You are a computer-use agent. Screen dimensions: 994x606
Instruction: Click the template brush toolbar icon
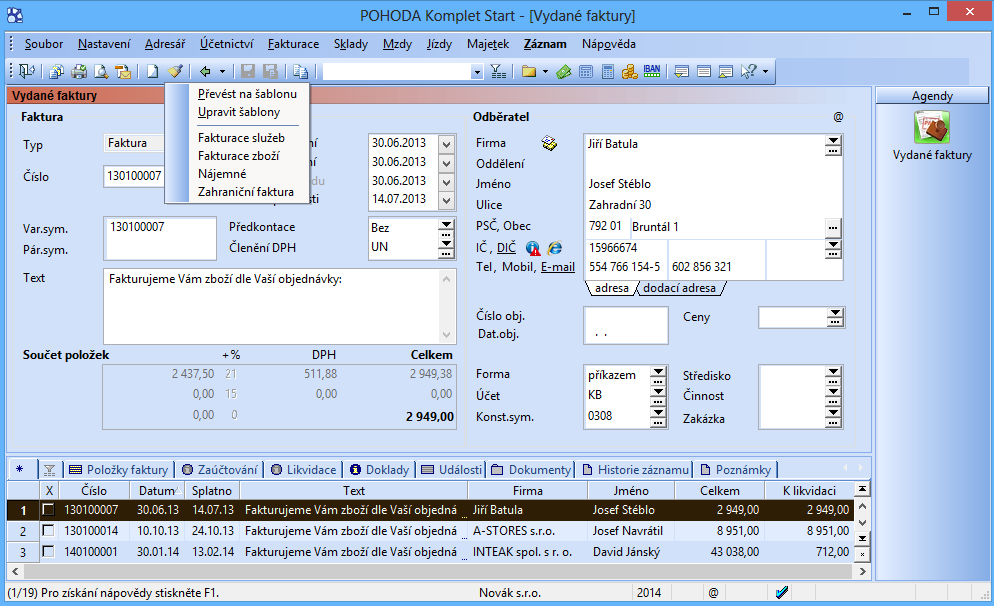[175, 72]
